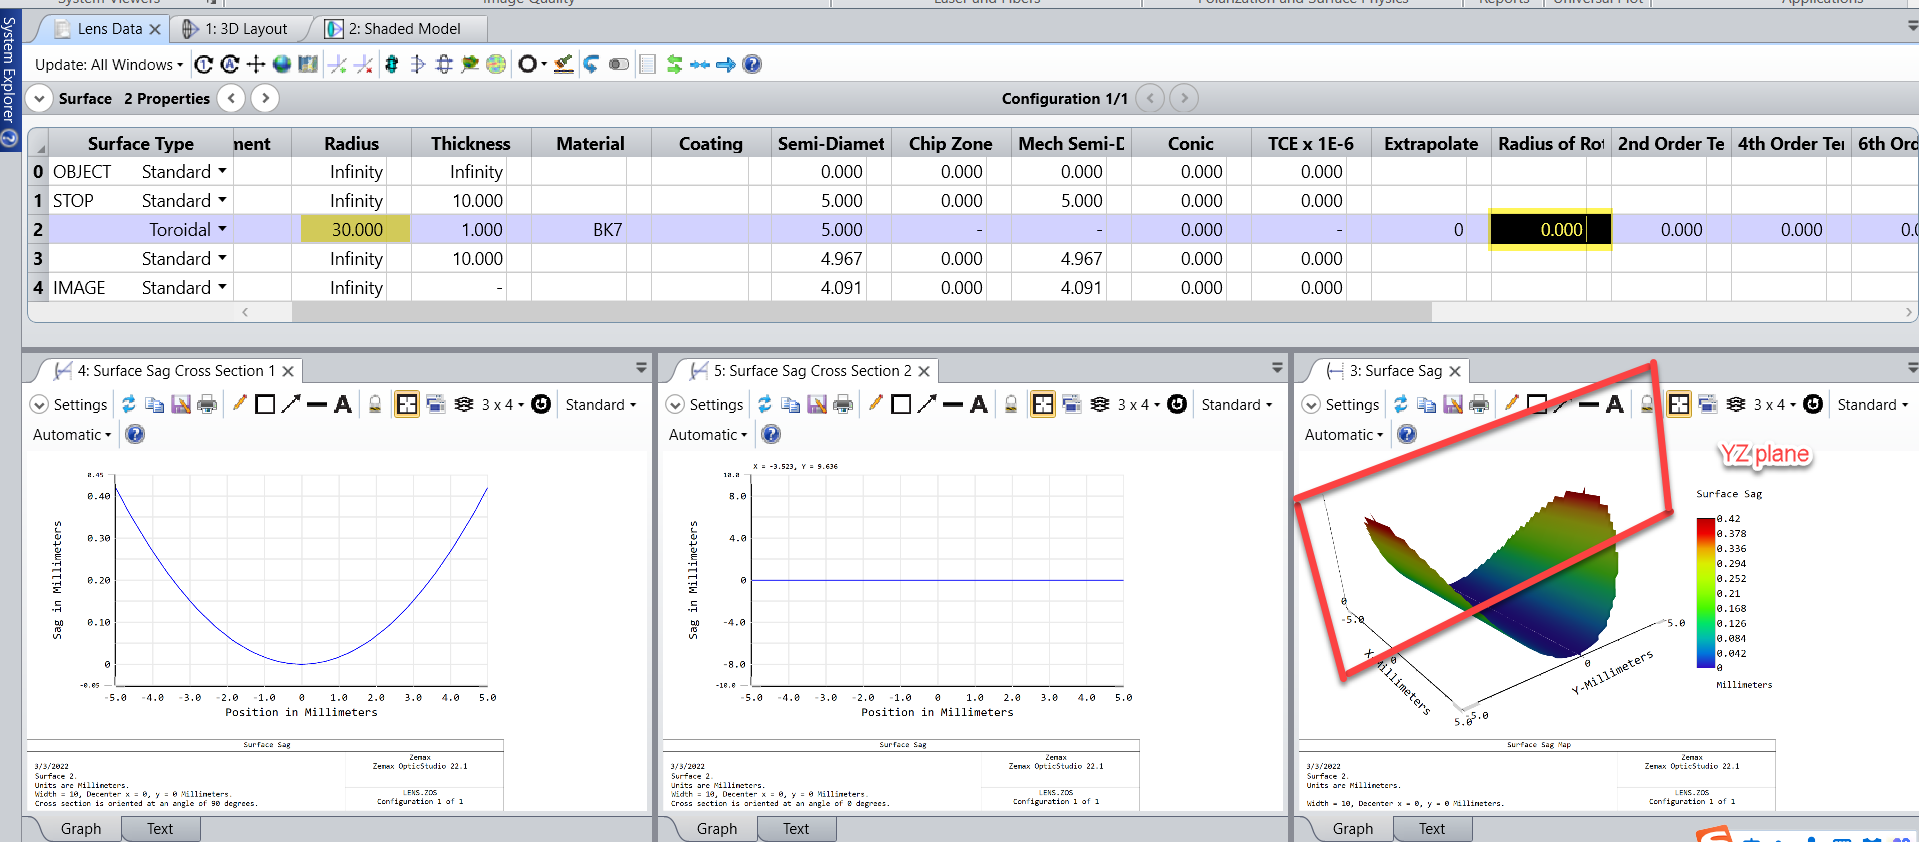
Task: Open Automatic dropdown in Cross Section 2
Action: (x=708, y=434)
